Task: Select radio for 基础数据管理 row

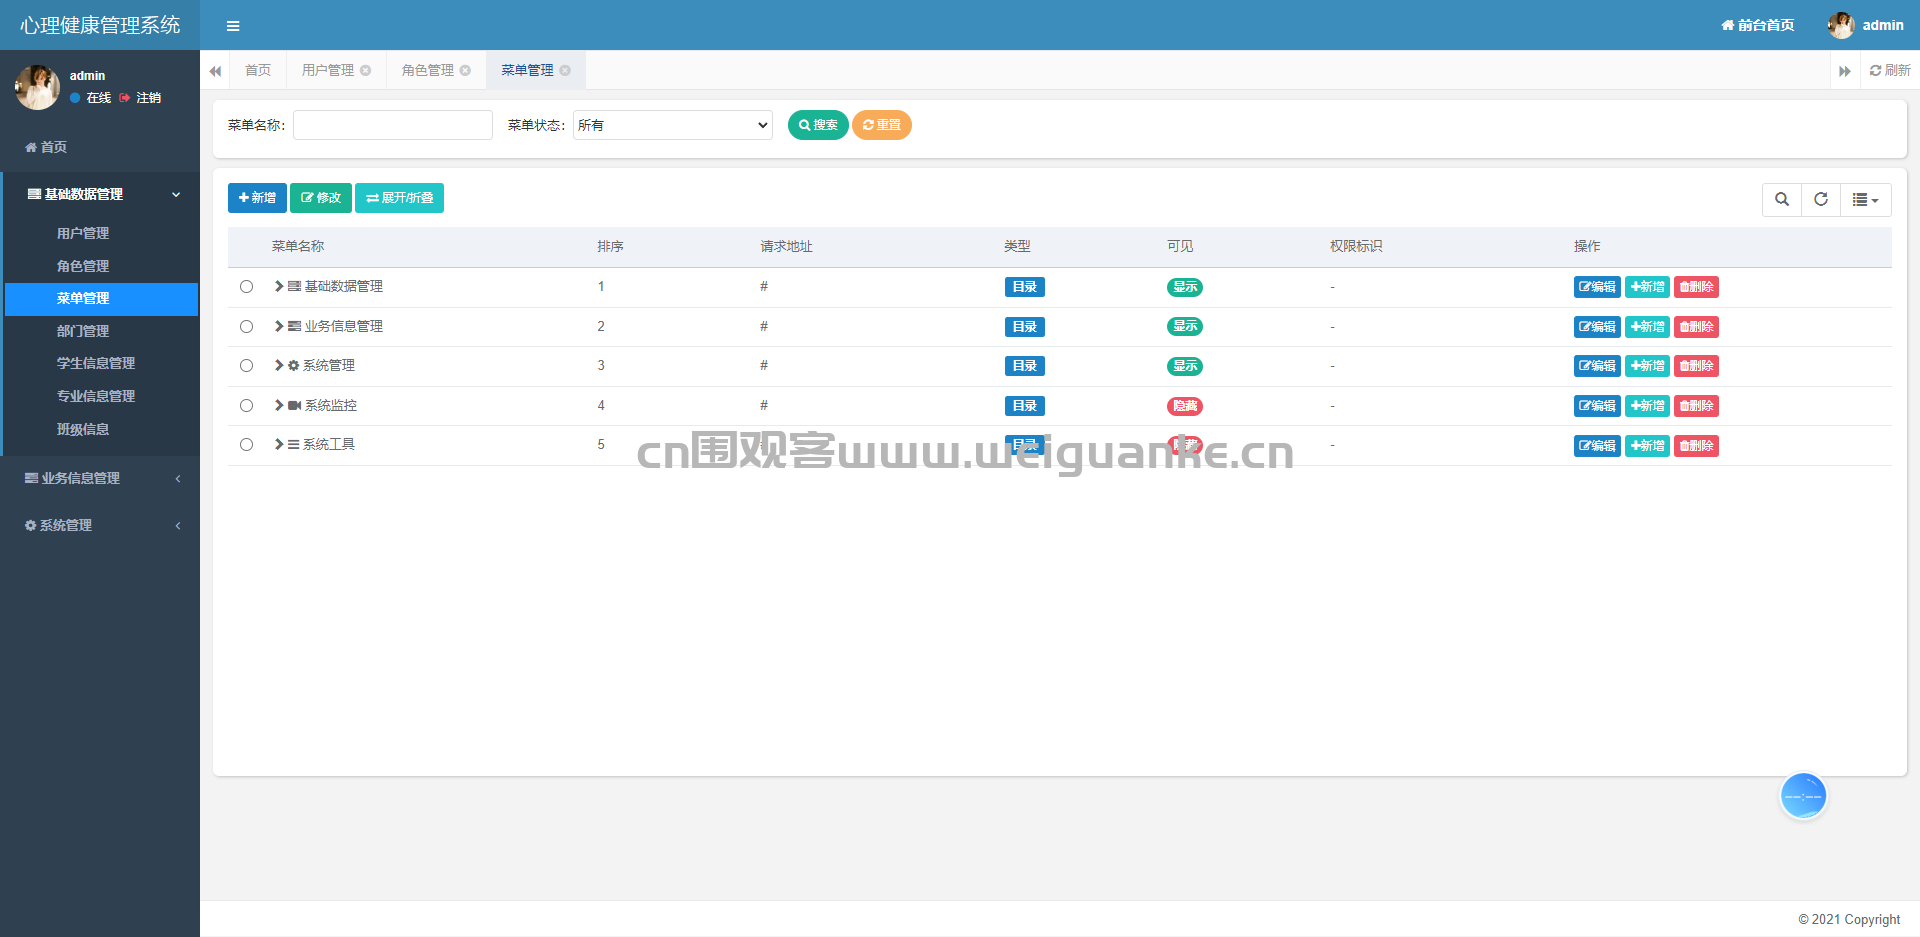Action: (246, 287)
